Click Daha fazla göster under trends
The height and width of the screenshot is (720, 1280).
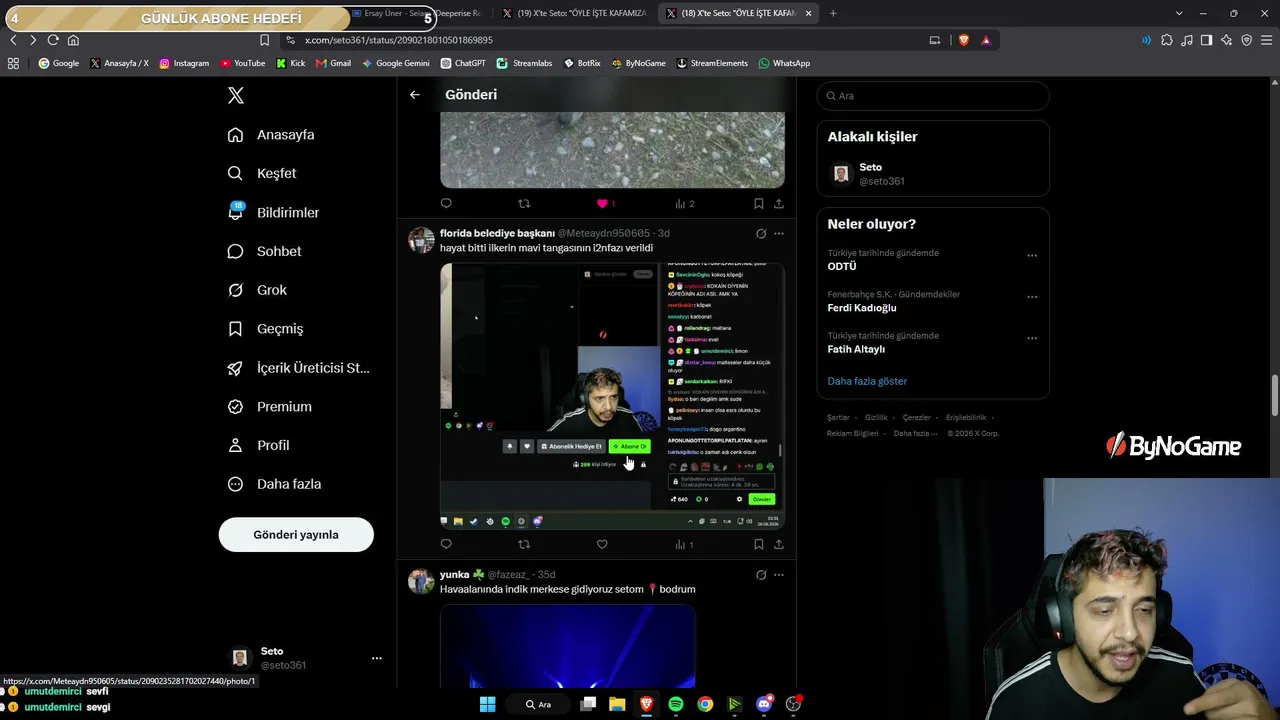[867, 381]
